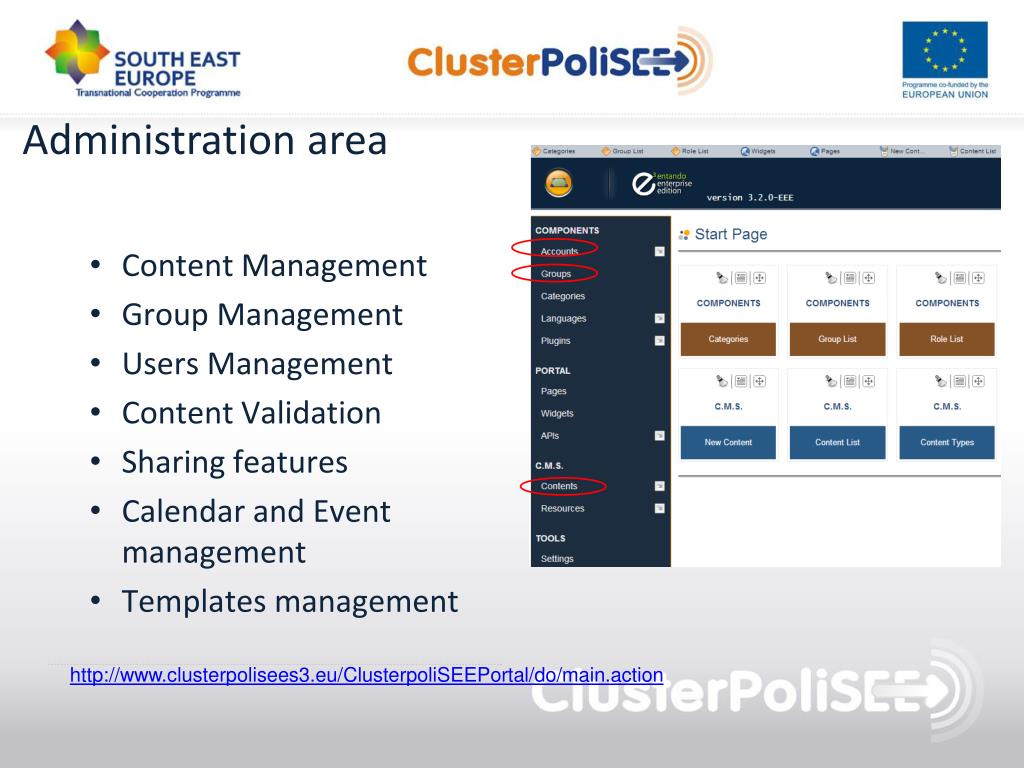Expand the Contents submenu arrow
The height and width of the screenshot is (768, 1024).
660,486
